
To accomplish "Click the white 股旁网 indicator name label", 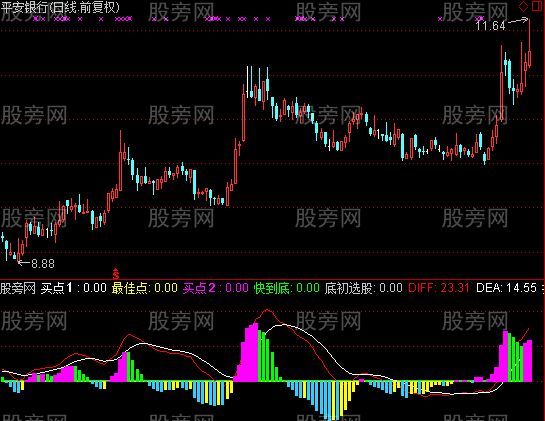I will tap(18, 288).
